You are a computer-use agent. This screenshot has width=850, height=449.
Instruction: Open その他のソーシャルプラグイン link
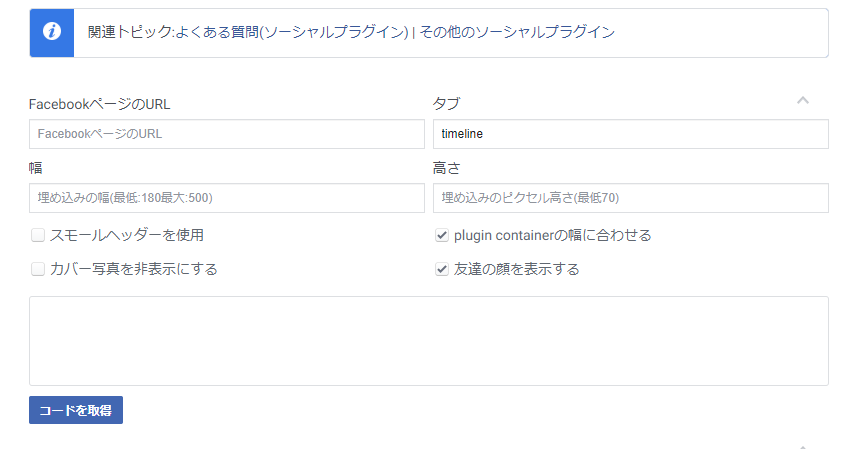(x=517, y=33)
